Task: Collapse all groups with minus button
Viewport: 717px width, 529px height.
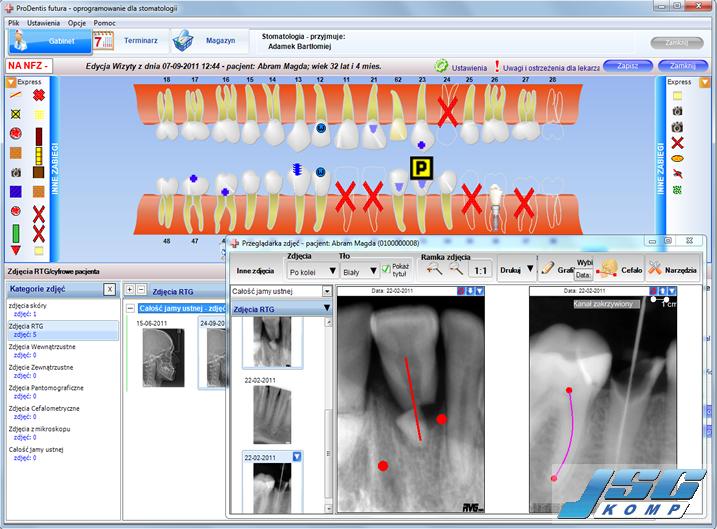Action: coord(141,289)
